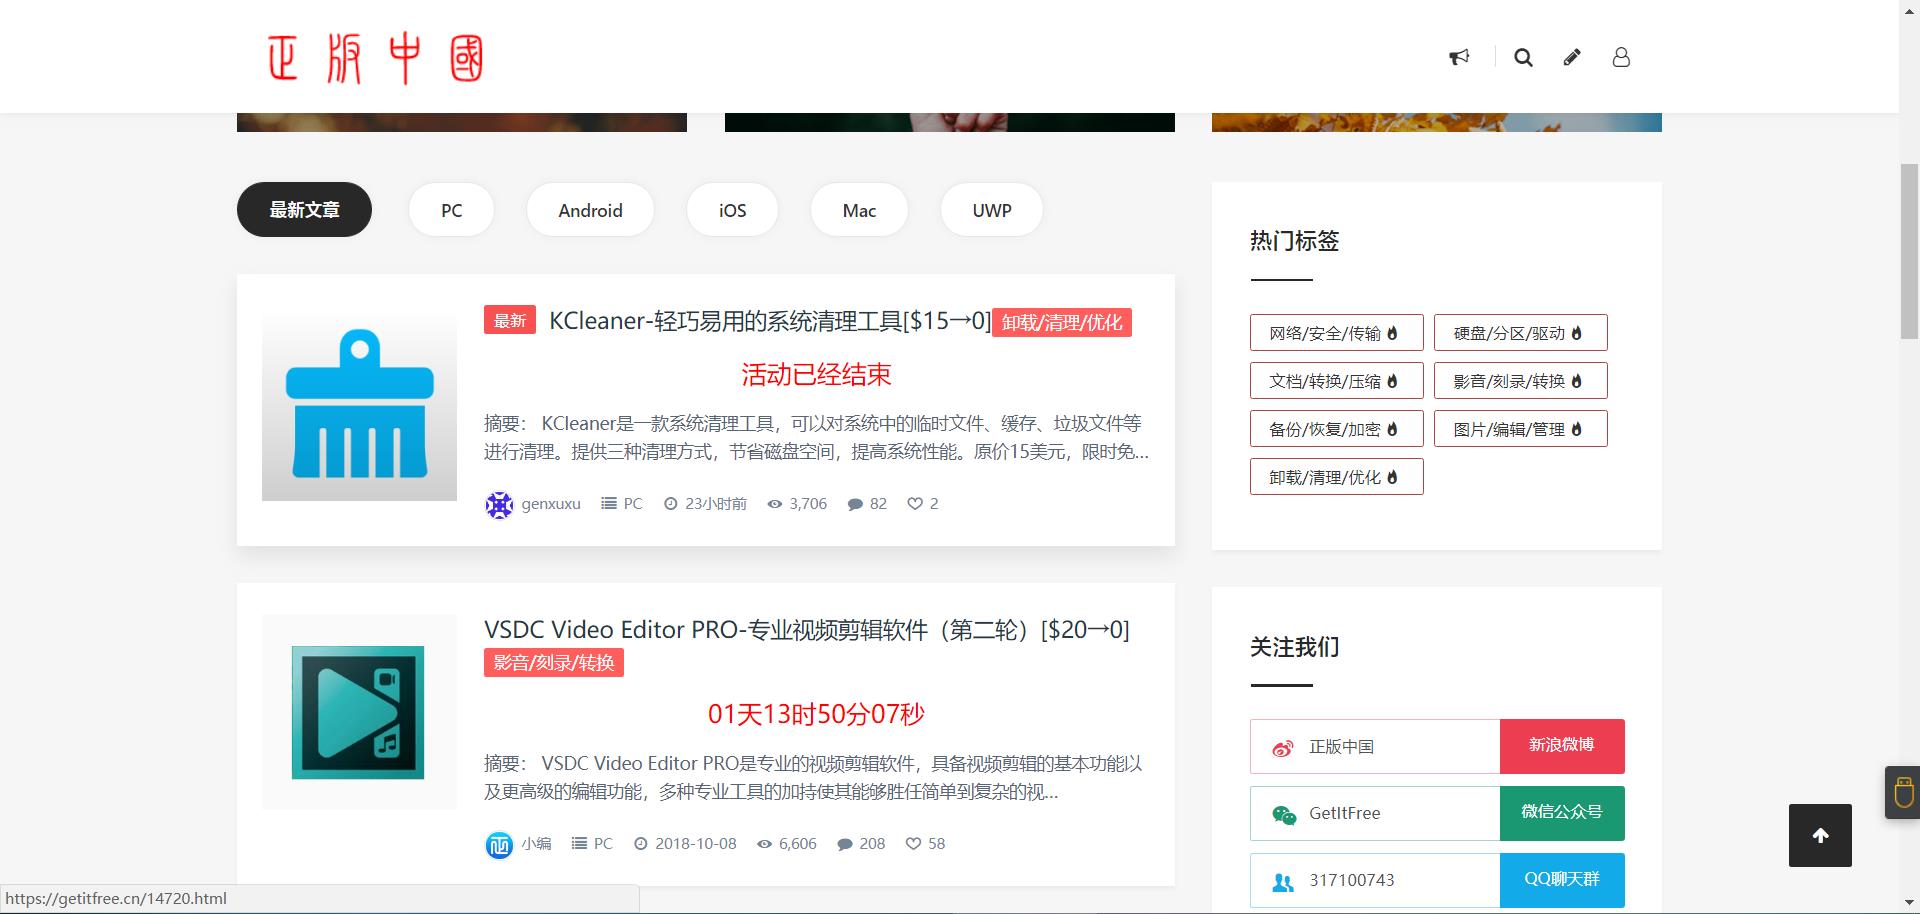Viewport: 1920px width, 914px height.
Task: Open the KCleaner article title
Action: tap(770, 321)
